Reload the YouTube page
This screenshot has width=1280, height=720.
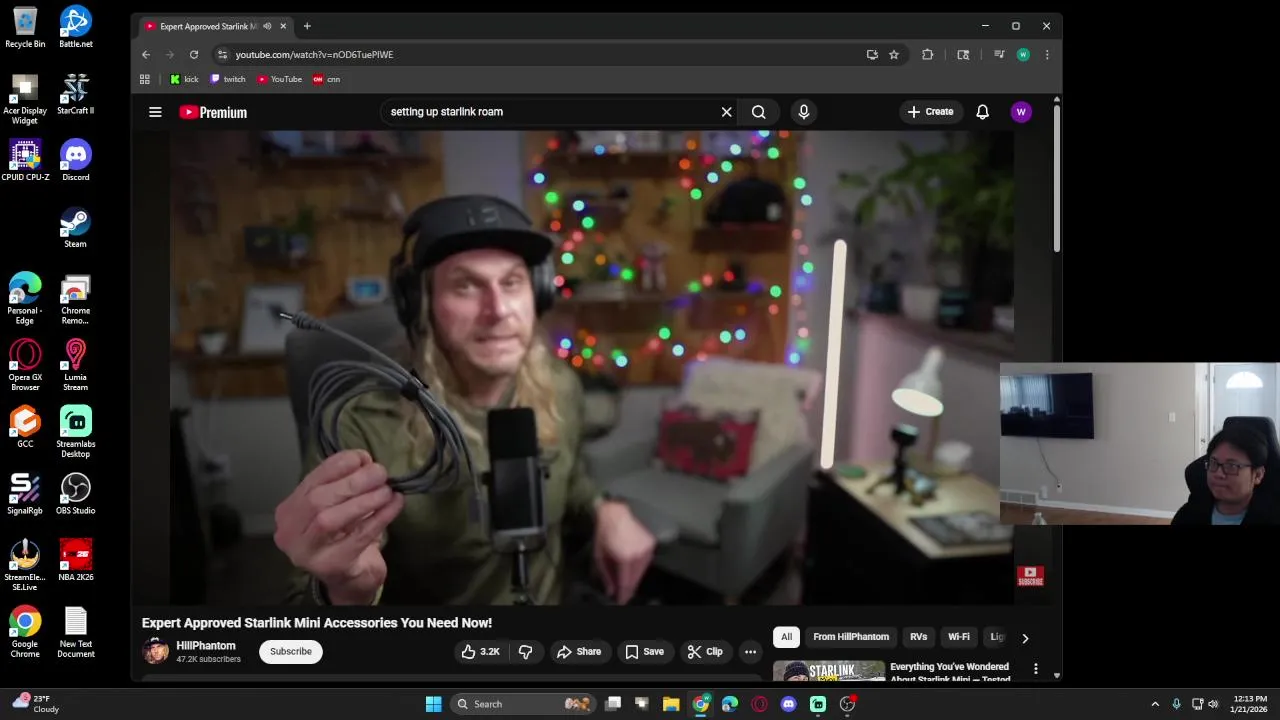[x=194, y=55]
